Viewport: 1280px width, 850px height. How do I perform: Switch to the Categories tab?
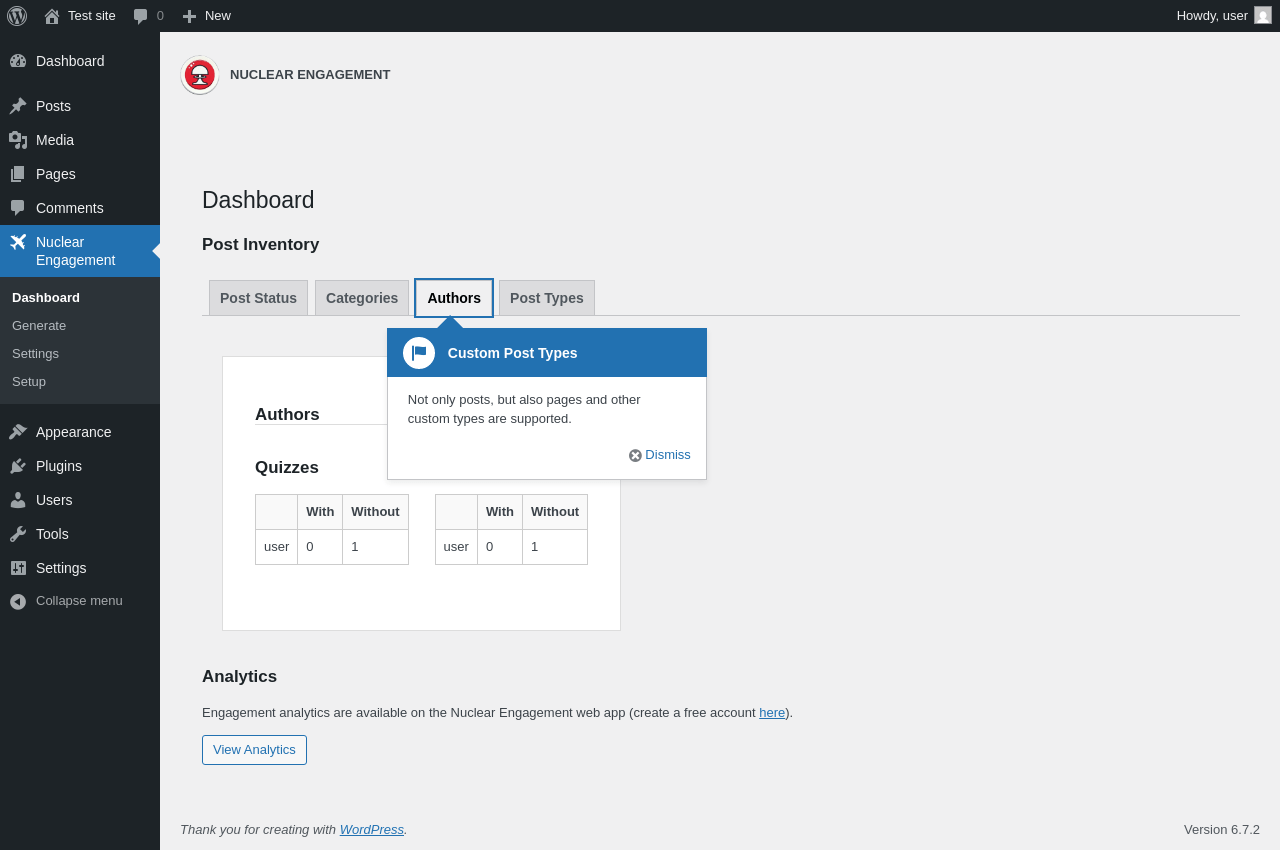coord(362,298)
